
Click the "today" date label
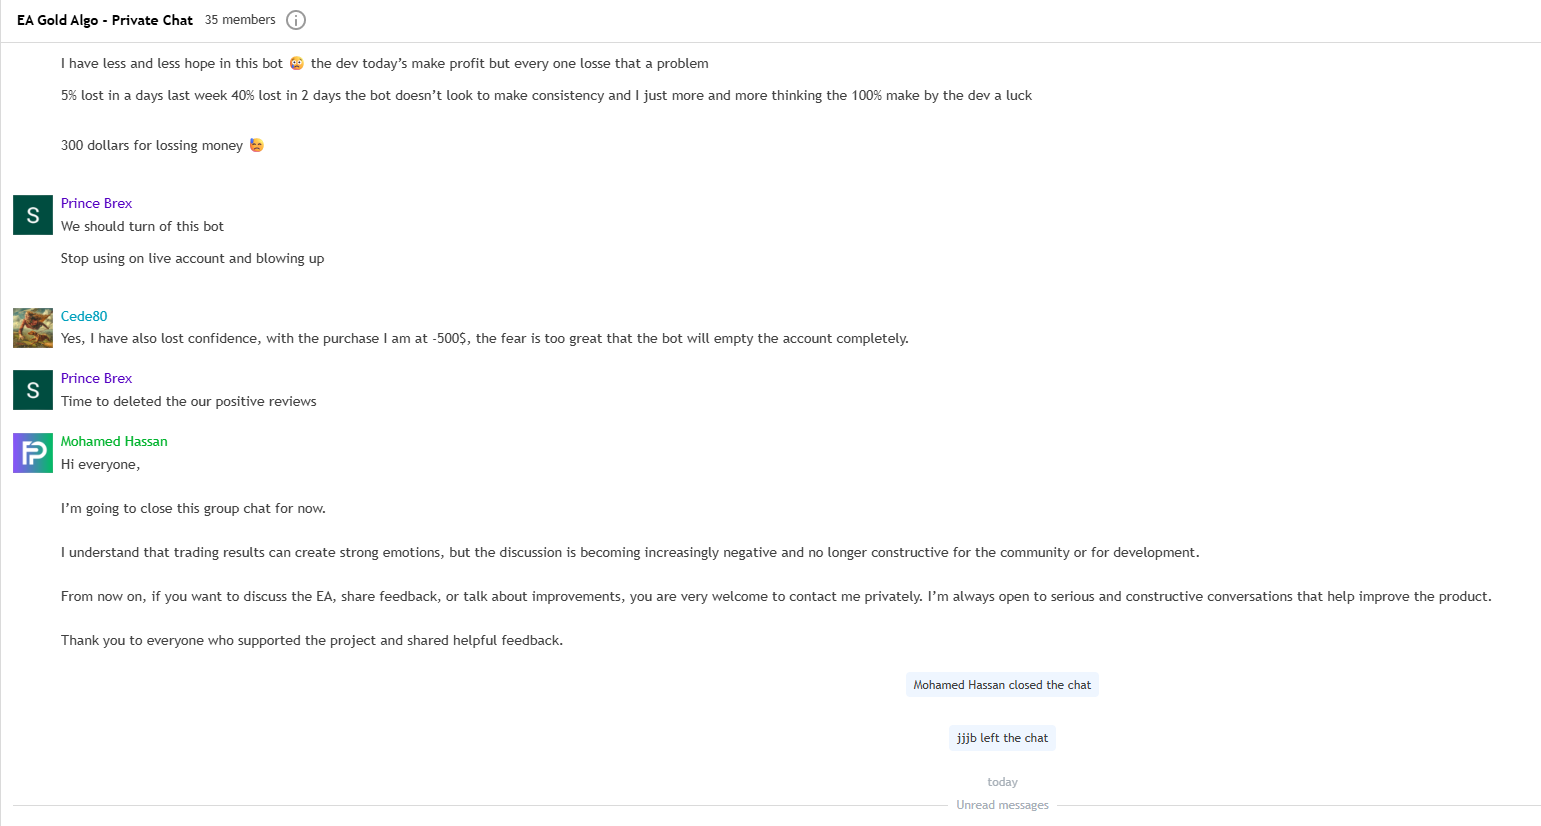pos(1002,782)
